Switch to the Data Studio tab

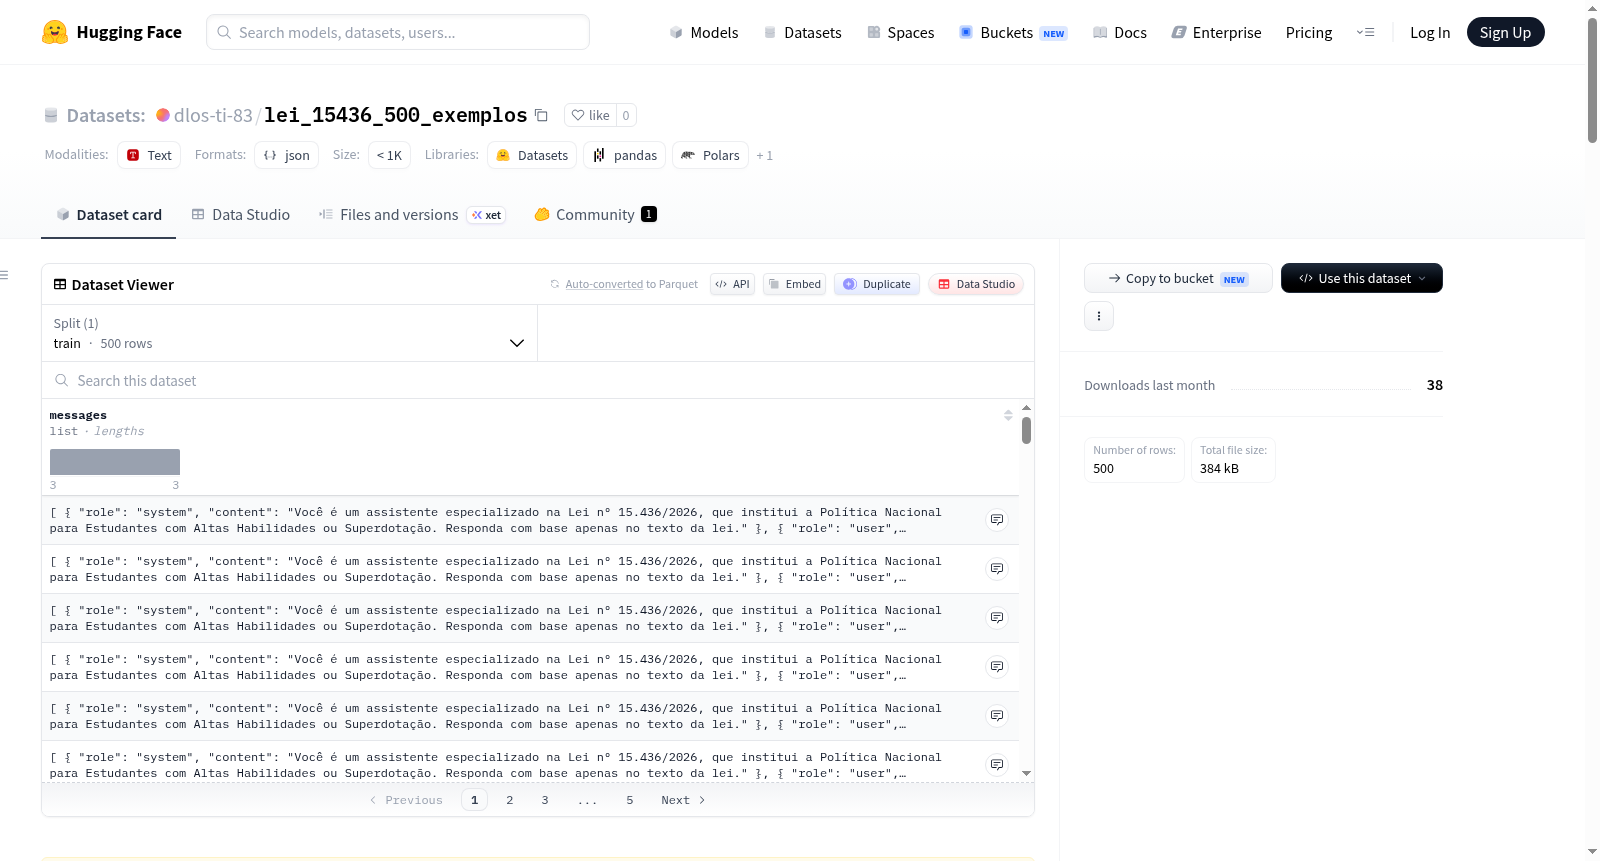click(241, 215)
